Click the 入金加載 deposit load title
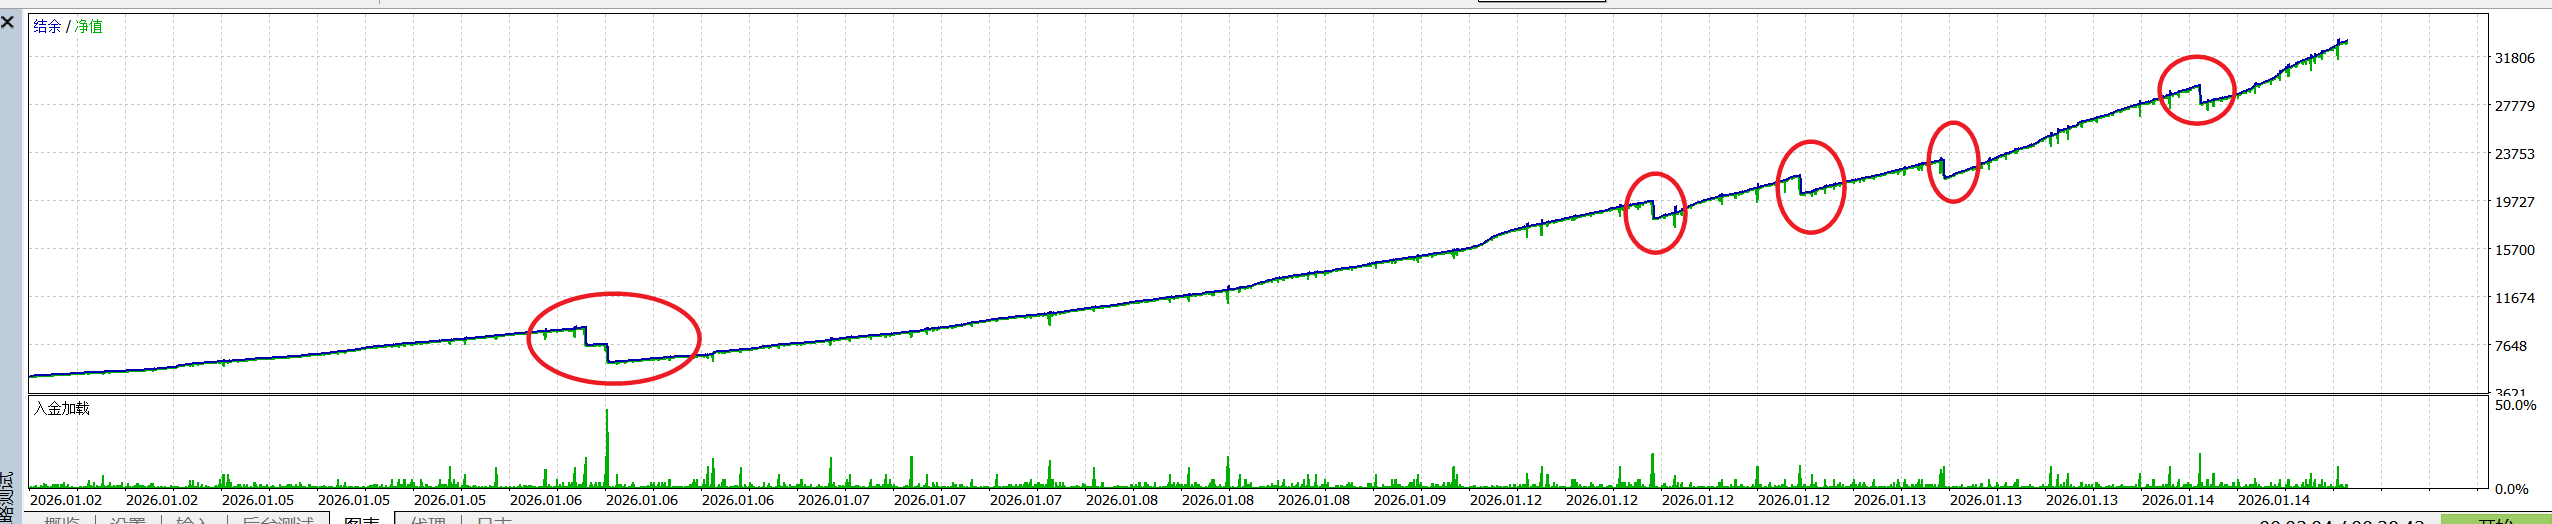The height and width of the screenshot is (524, 2552). (61, 408)
